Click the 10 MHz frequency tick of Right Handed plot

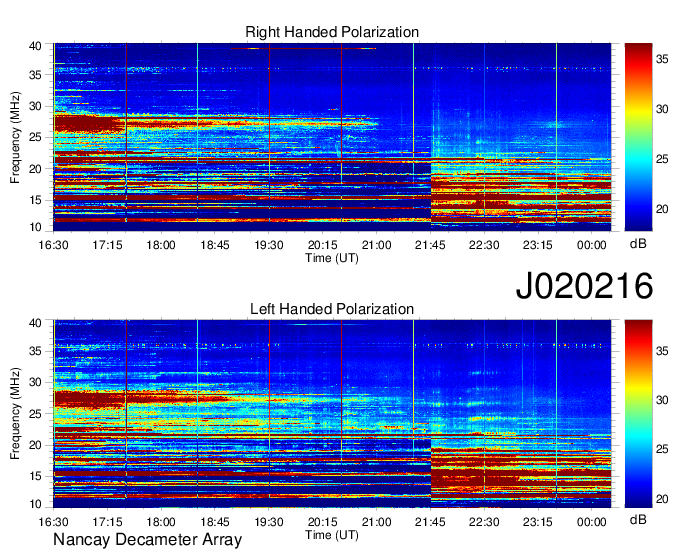35,227
